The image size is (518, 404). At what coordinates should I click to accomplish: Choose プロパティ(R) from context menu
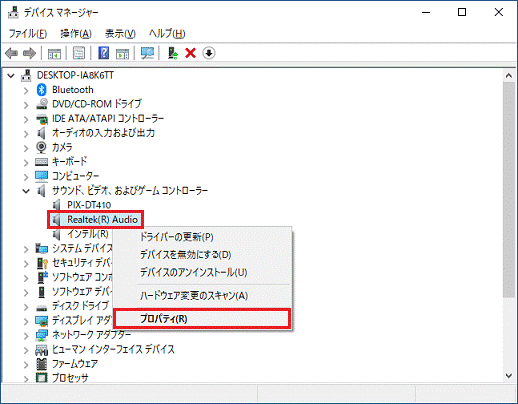(202, 319)
